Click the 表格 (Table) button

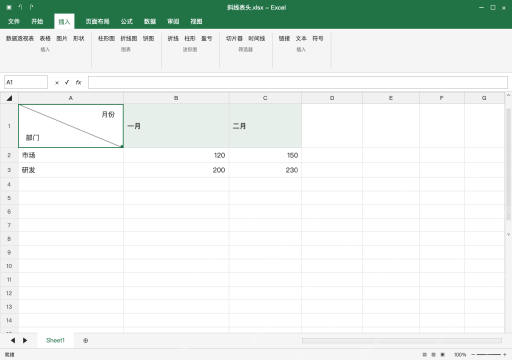[x=45, y=39]
